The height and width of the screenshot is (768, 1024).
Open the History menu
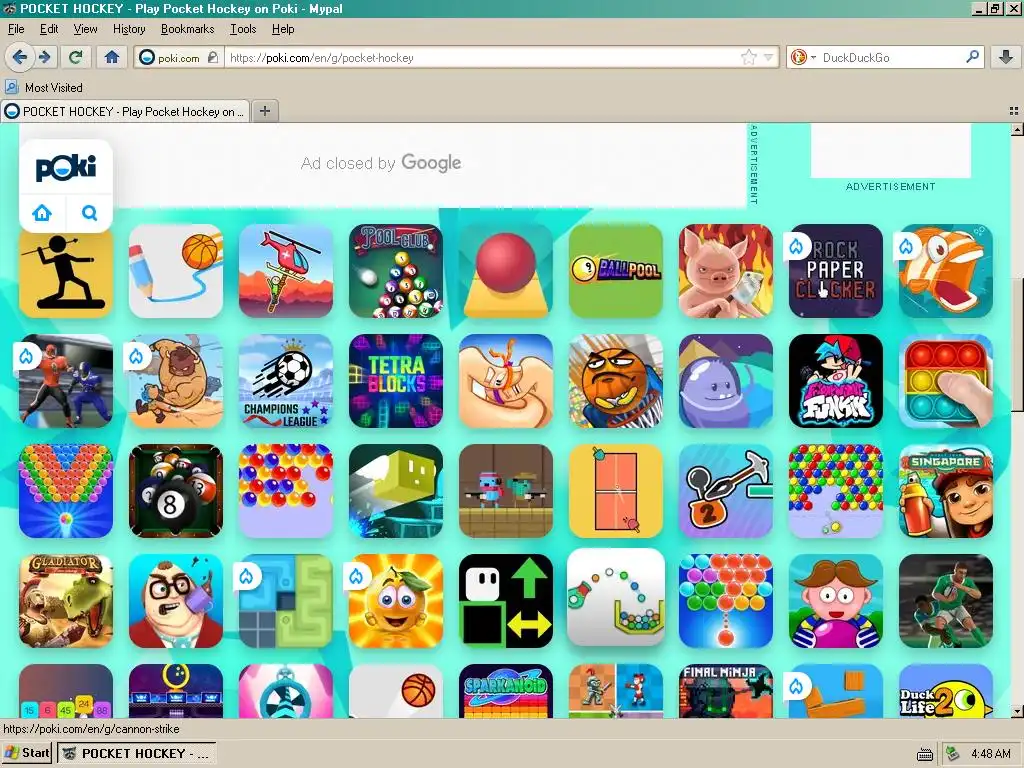[129, 29]
